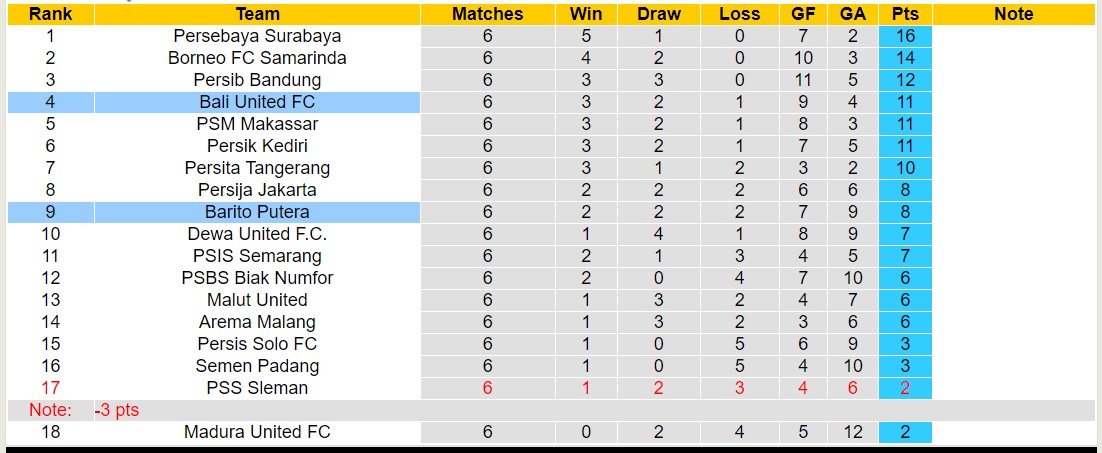
Task: Click the Draw column header
Action: coord(658,14)
